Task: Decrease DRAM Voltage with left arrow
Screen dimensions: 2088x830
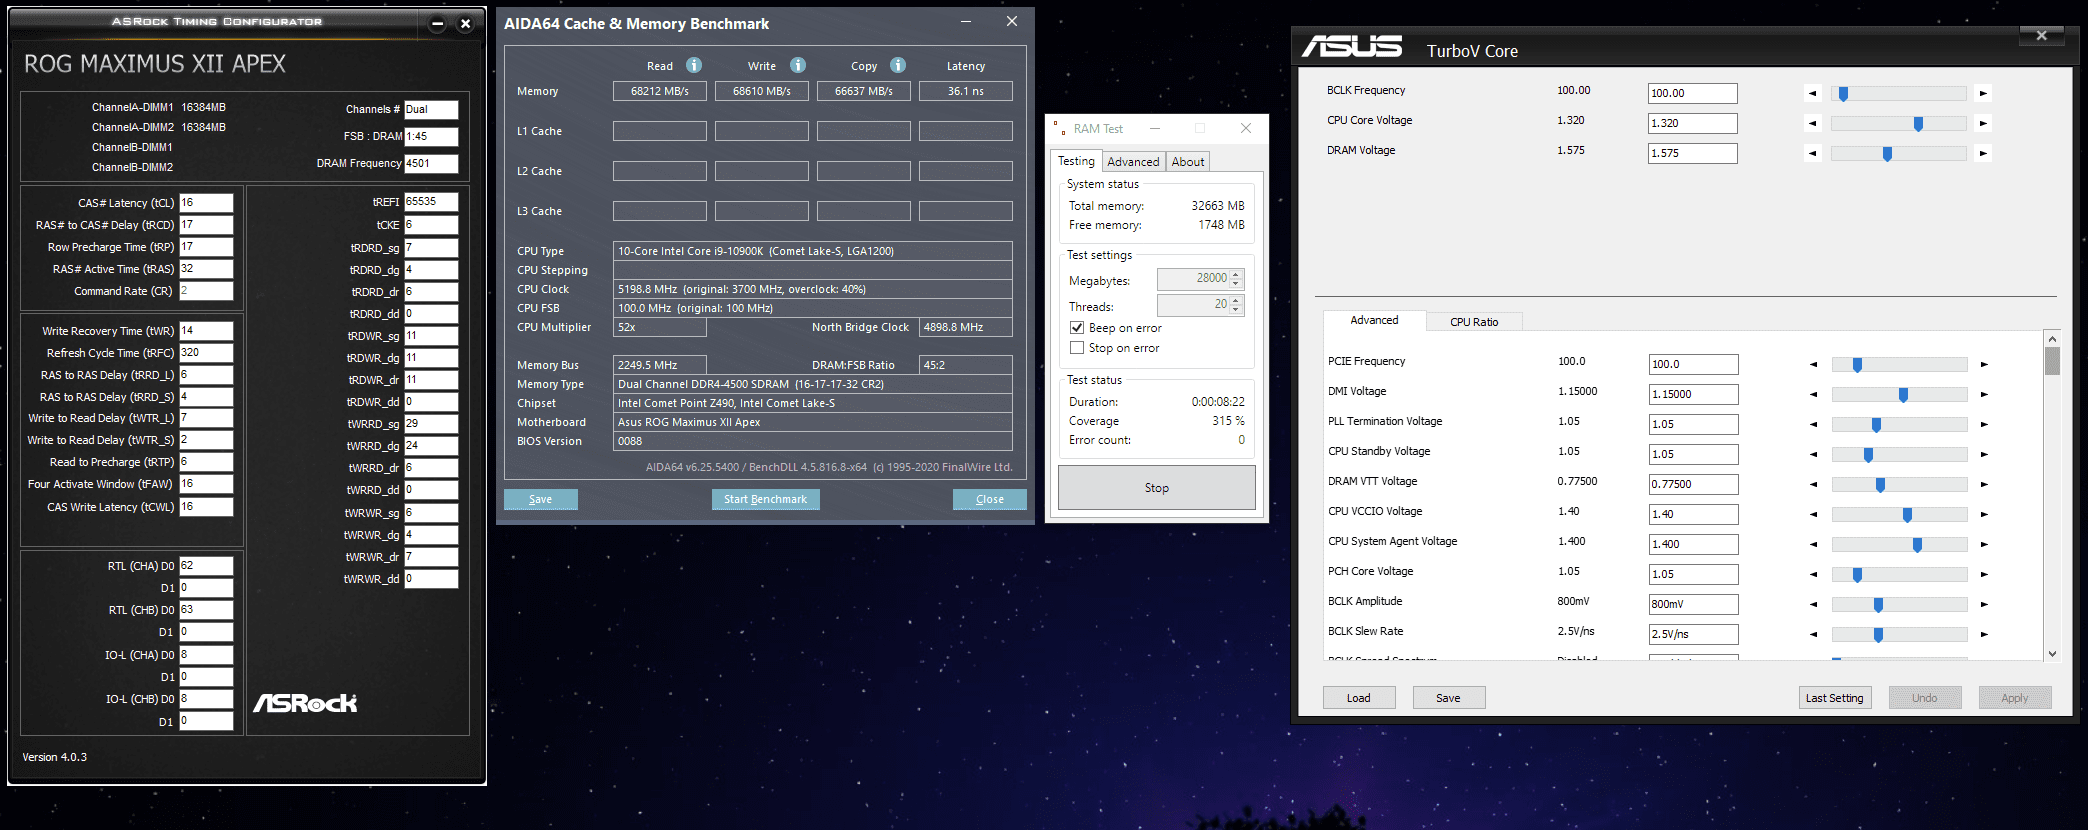Action: (x=1813, y=154)
